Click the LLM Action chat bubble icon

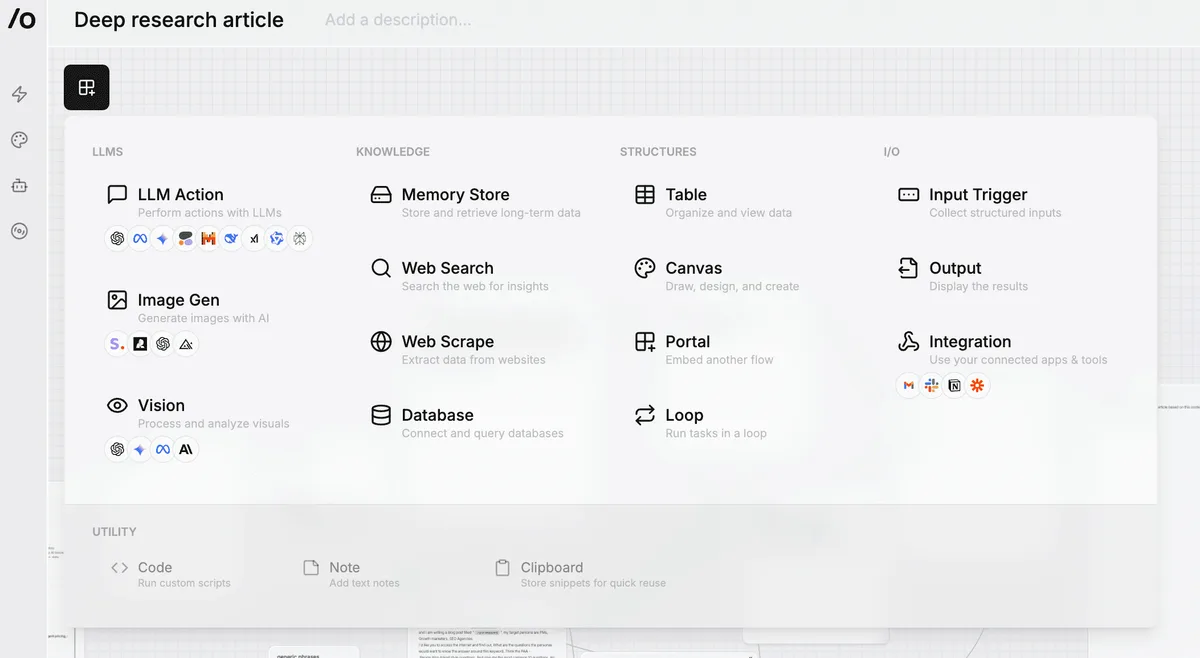117,194
